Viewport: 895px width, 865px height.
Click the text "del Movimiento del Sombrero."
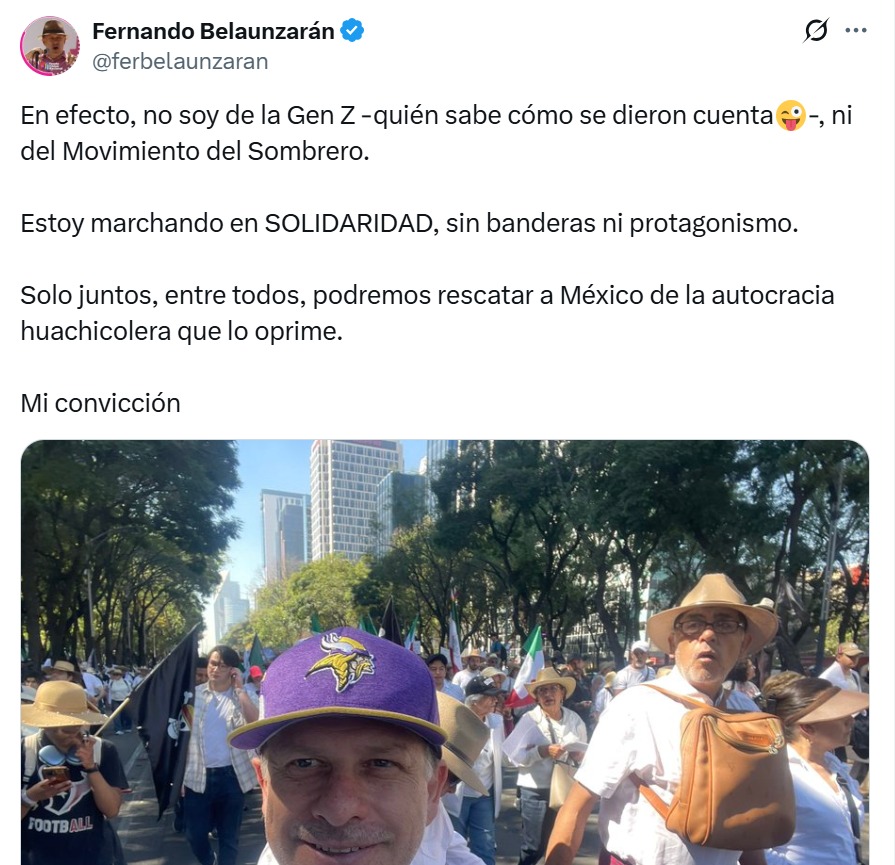point(195,151)
